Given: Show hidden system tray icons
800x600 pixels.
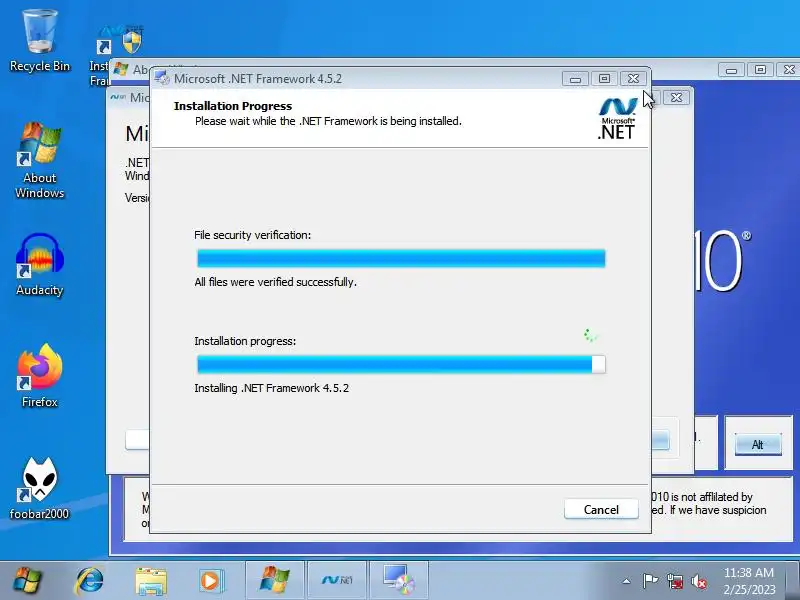Looking at the screenshot, I should [627, 581].
